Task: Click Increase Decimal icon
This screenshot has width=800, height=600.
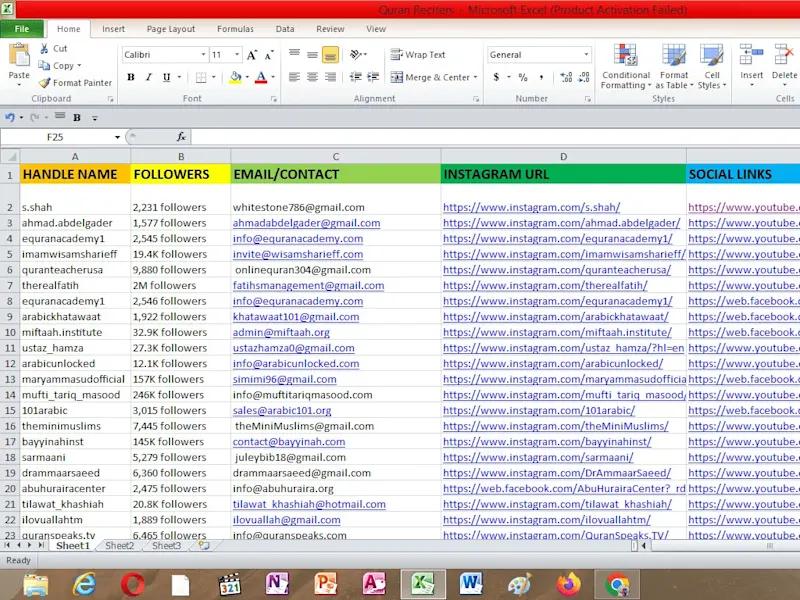Action: coord(566,77)
